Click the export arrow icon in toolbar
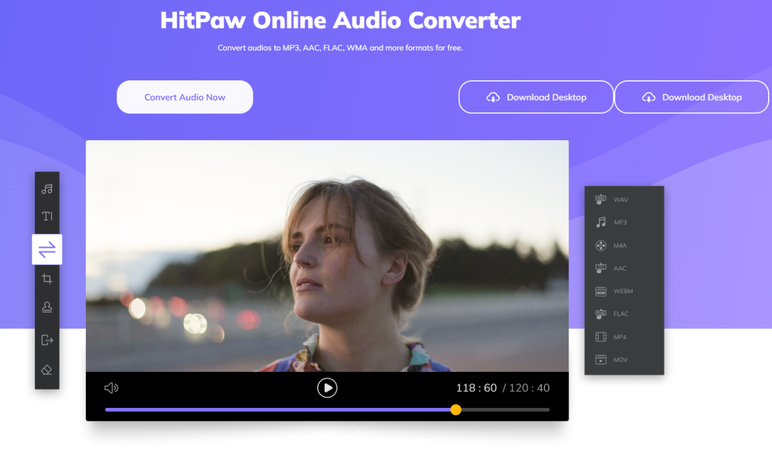Image resolution: width=772 pixels, height=450 pixels. tap(47, 340)
